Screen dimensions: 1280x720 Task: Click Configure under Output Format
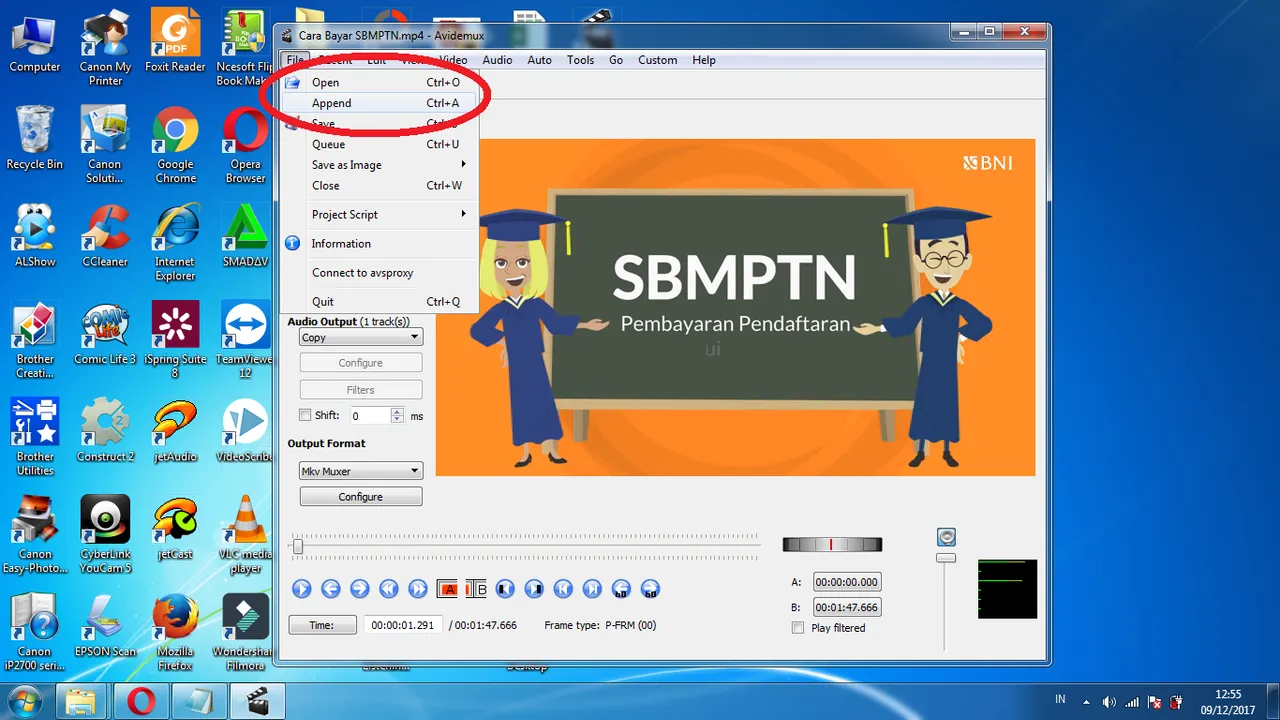(x=361, y=496)
